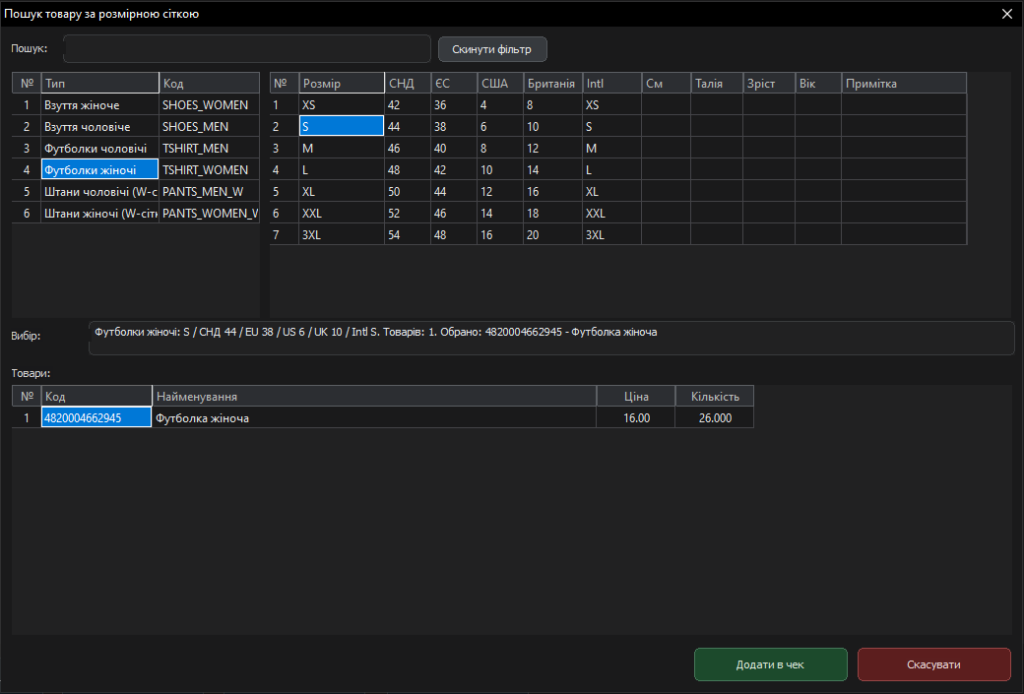Sort by the Розмір column header
The width and height of the screenshot is (1024, 694).
pyautogui.click(x=341, y=83)
